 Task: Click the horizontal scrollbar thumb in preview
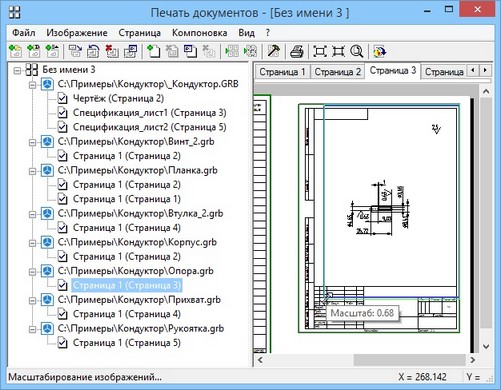click(409, 360)
